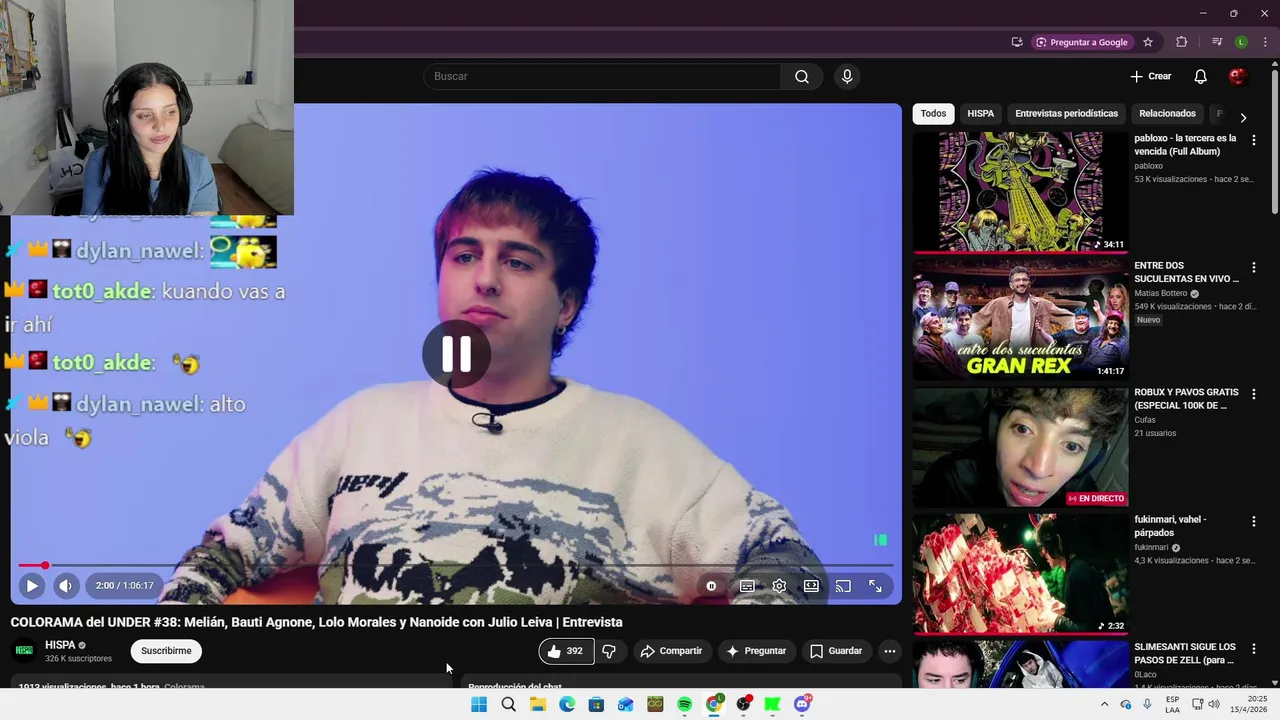Viewport: 1280px width, 720px height.
Task: Click the Preguntar button below the video
Action: tap(756, 651)
